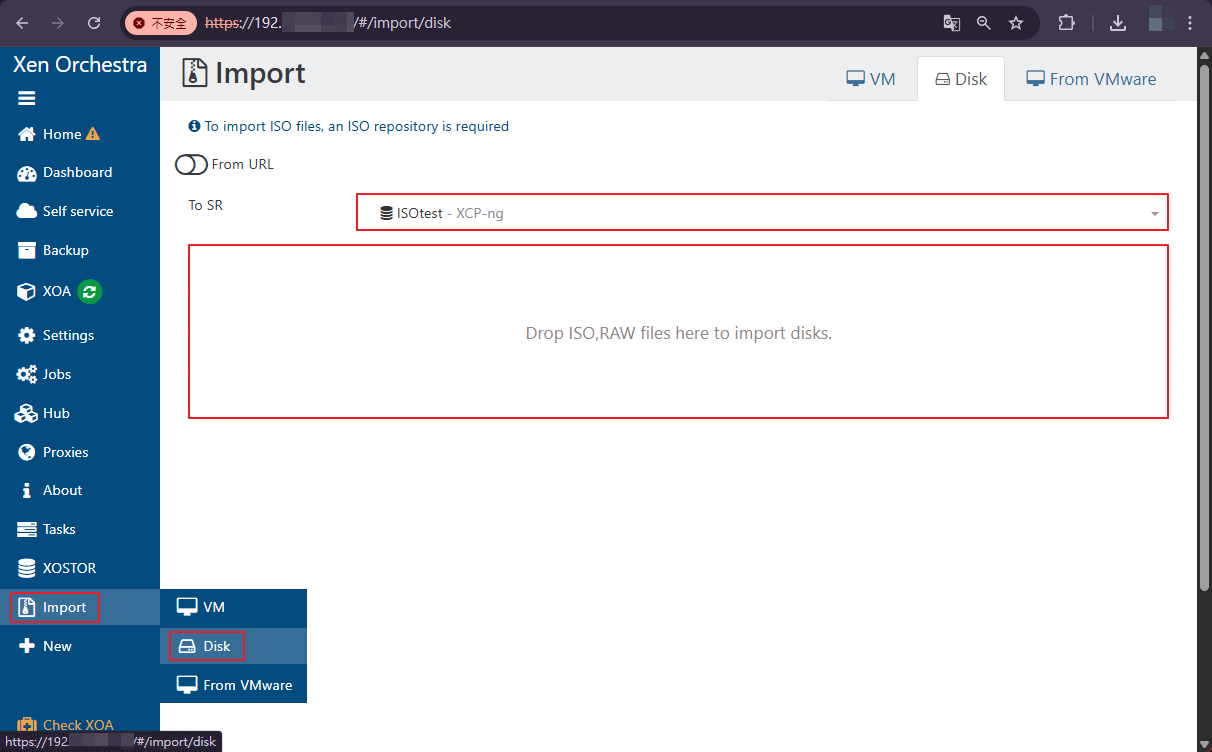Go back in the browser
This screenshot has width=1212, height=752.
(22, 22)
